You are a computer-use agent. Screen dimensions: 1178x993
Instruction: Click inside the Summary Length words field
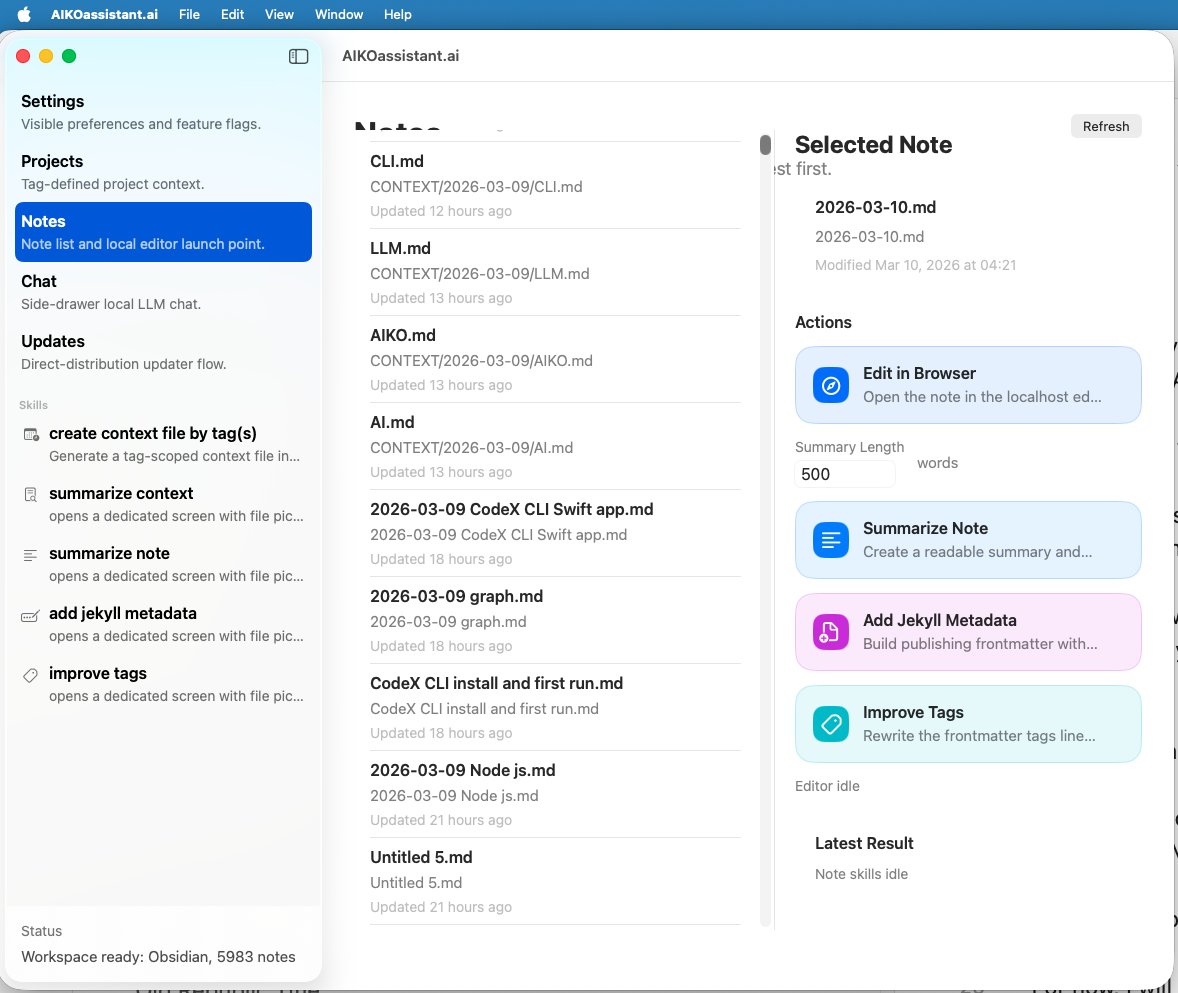844,473
